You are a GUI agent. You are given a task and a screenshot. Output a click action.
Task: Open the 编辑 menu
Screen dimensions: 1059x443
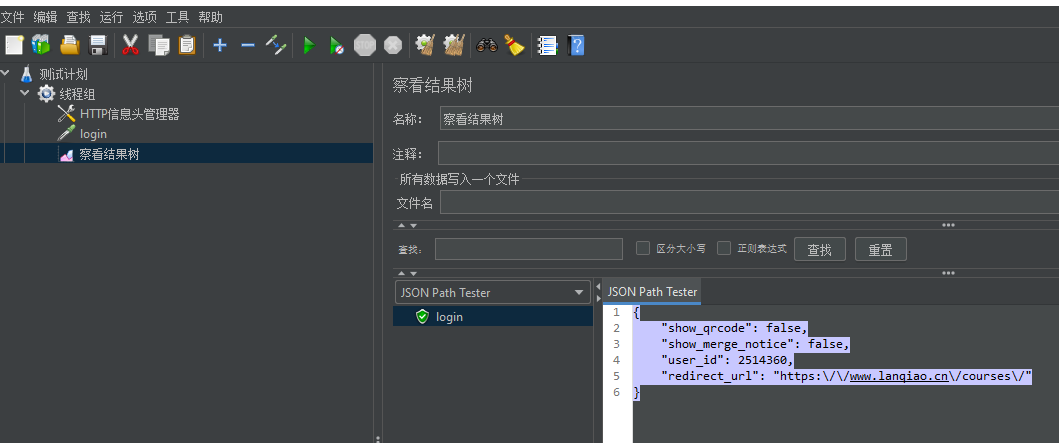[45, 17]
